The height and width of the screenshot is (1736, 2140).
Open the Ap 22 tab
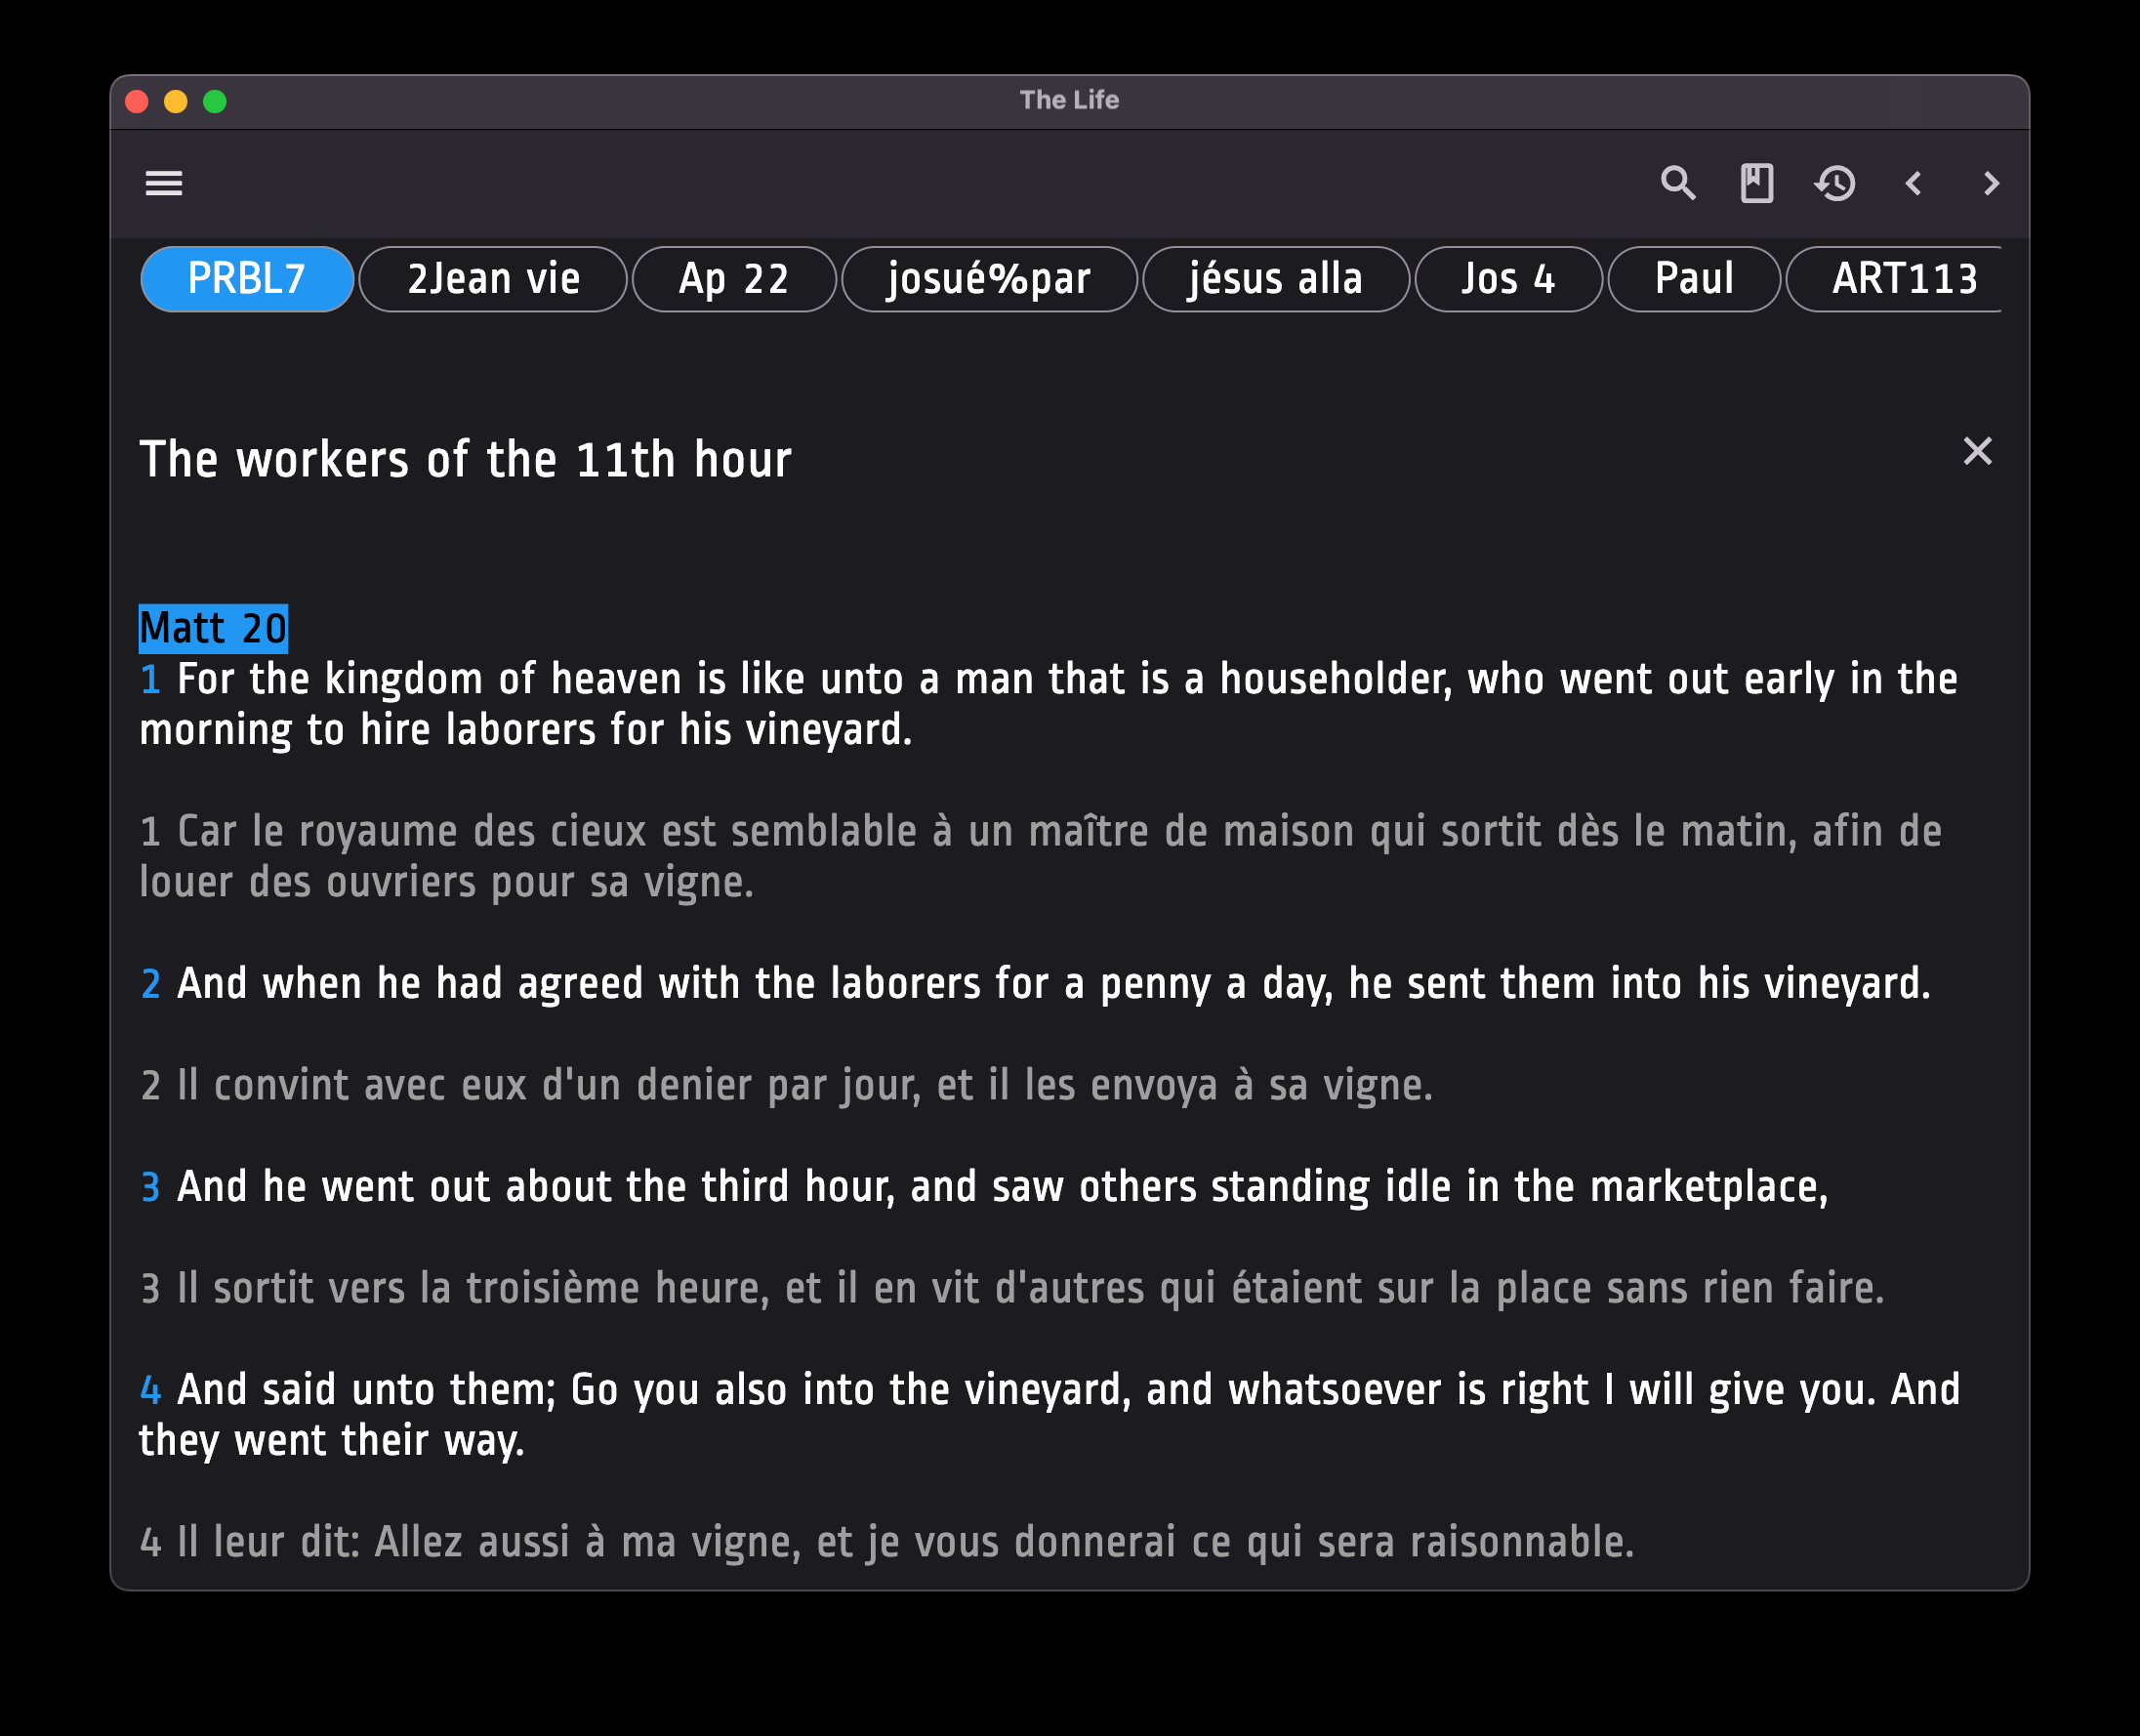pos(734,279)
